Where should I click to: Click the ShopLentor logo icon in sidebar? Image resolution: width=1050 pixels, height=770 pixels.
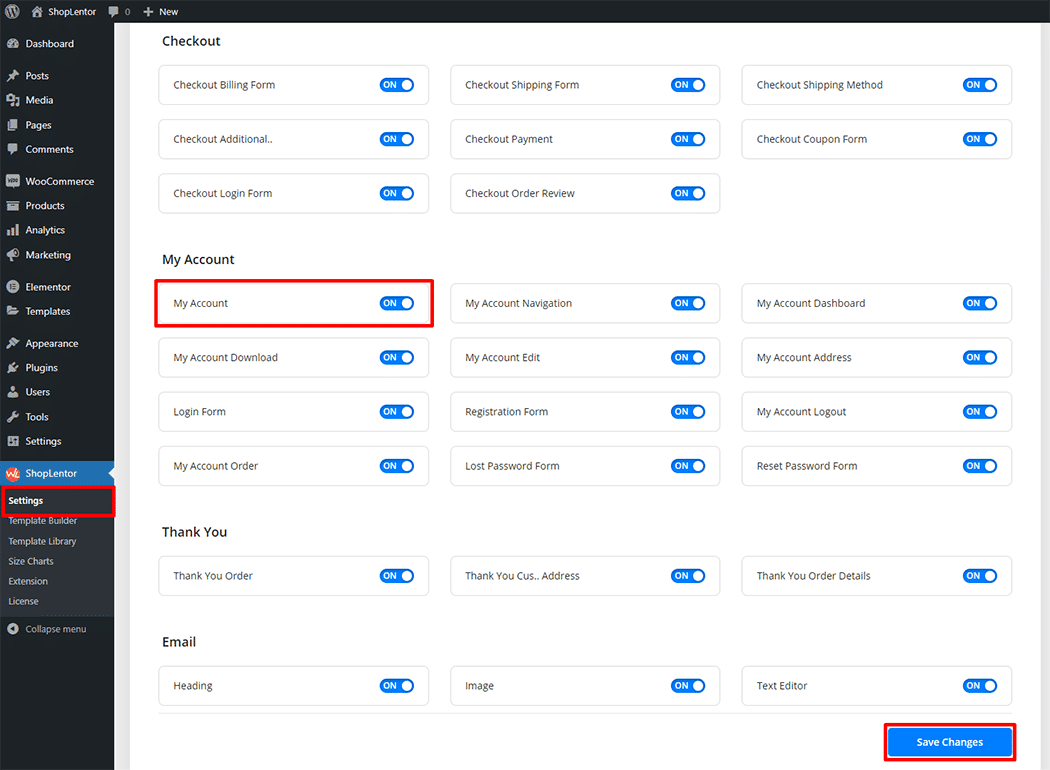[13, 473]
